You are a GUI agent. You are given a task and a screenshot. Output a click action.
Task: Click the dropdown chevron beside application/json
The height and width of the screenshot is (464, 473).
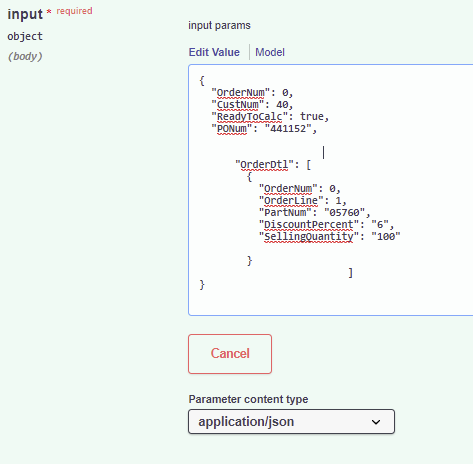click(376, 422)
